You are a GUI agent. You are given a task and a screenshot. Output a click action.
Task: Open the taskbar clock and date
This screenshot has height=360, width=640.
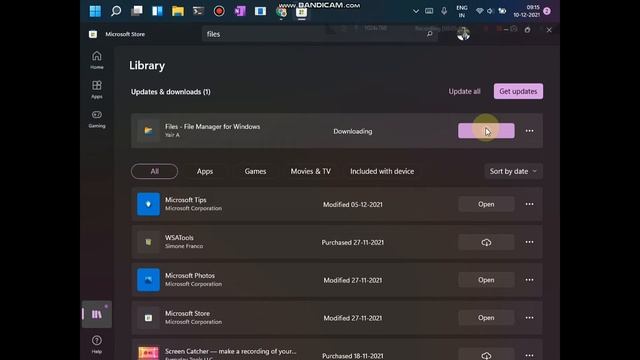[527, 11]
